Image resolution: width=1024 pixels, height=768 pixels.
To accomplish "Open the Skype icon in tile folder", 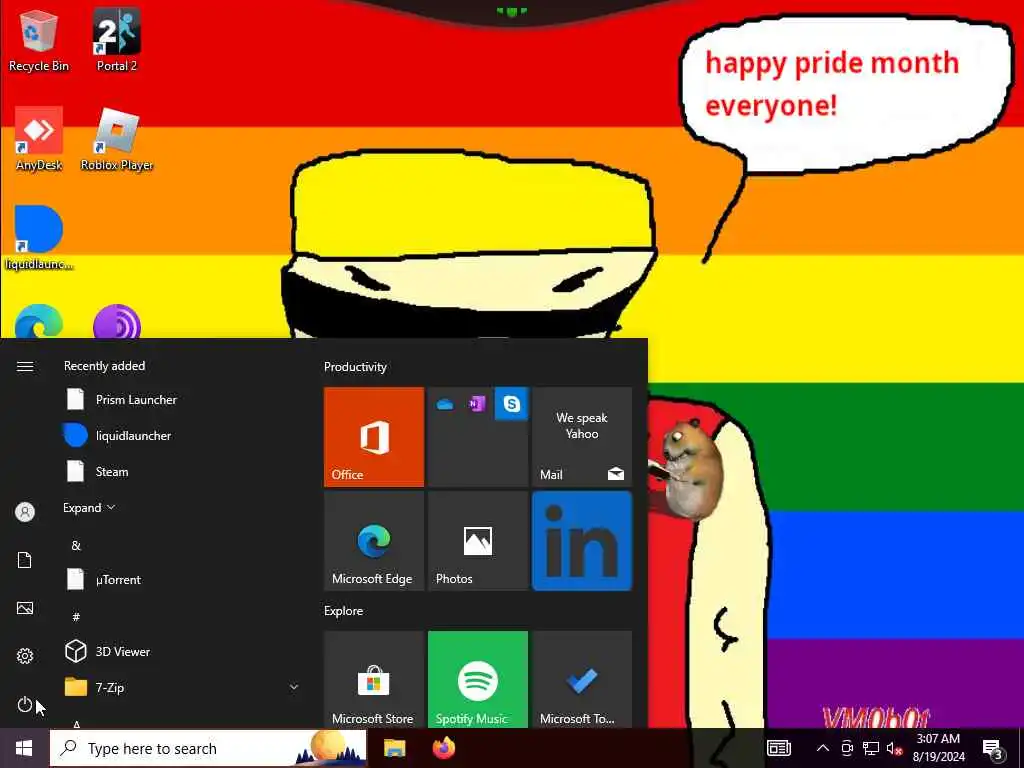I will (x=511, y=404).
